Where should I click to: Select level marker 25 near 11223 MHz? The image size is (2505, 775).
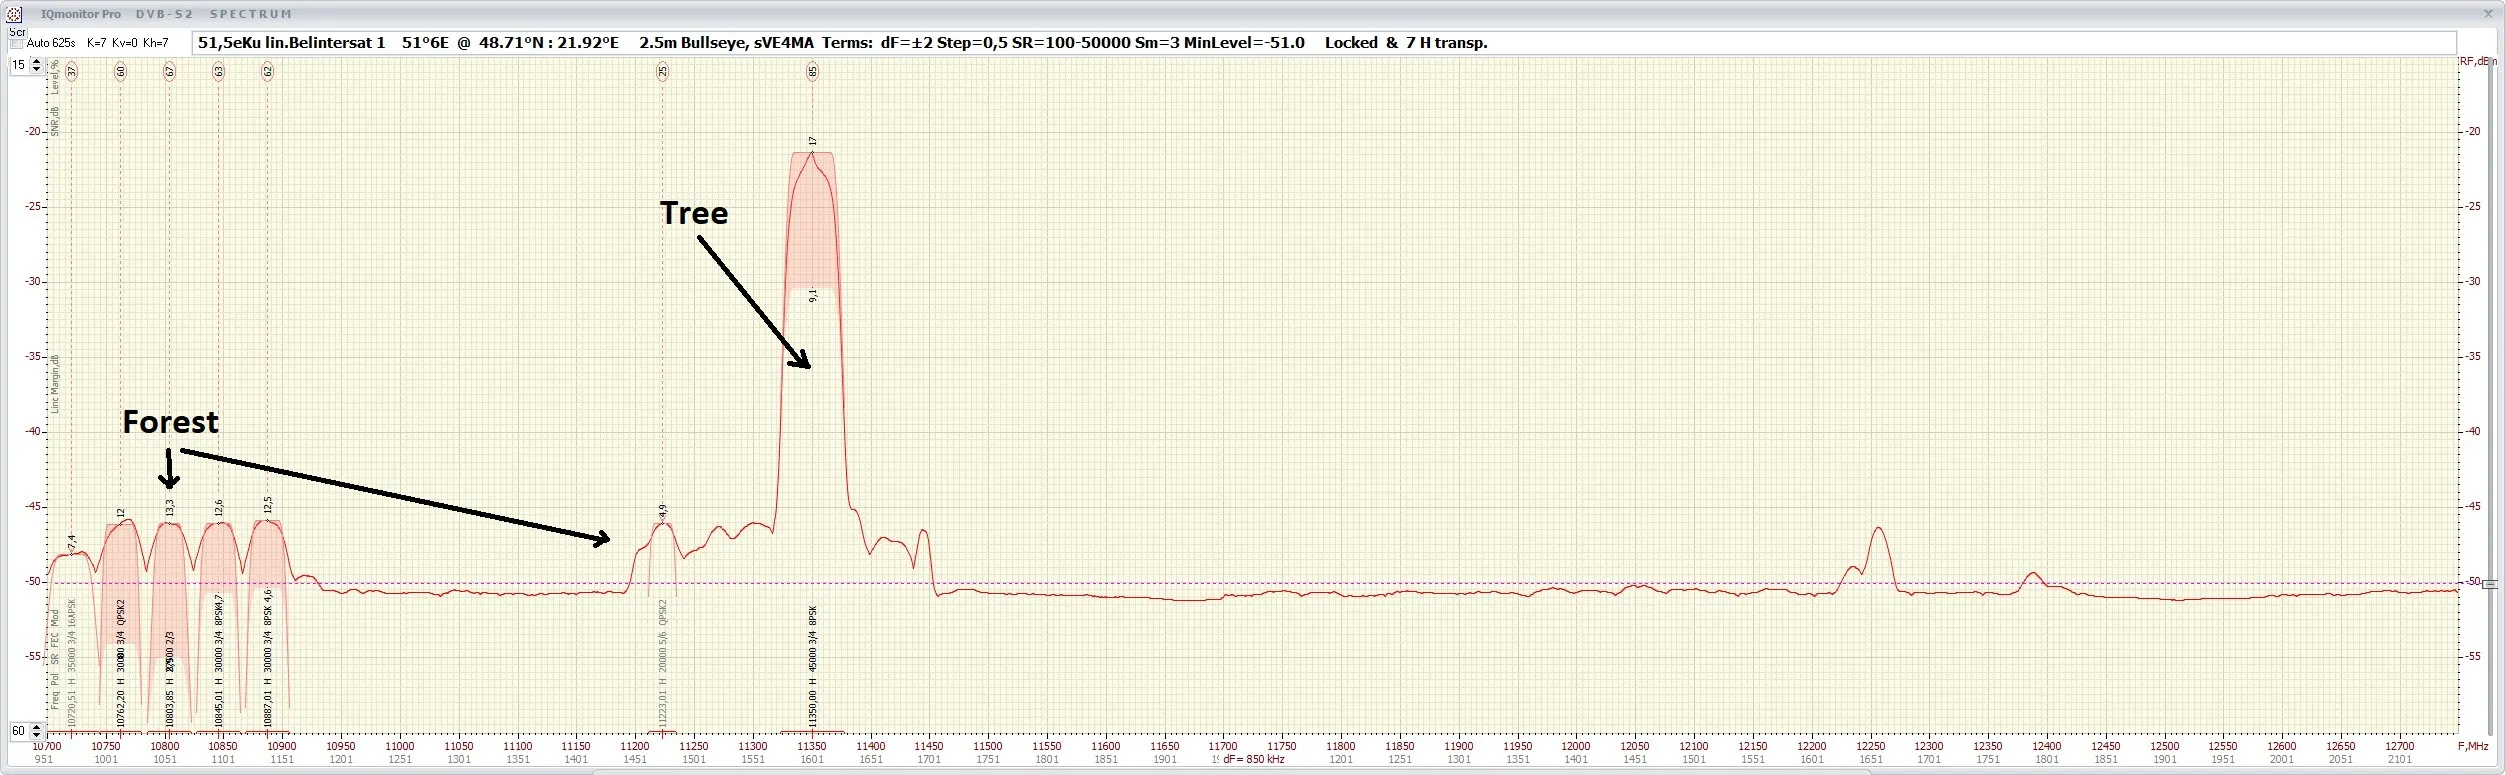[662, 71]
